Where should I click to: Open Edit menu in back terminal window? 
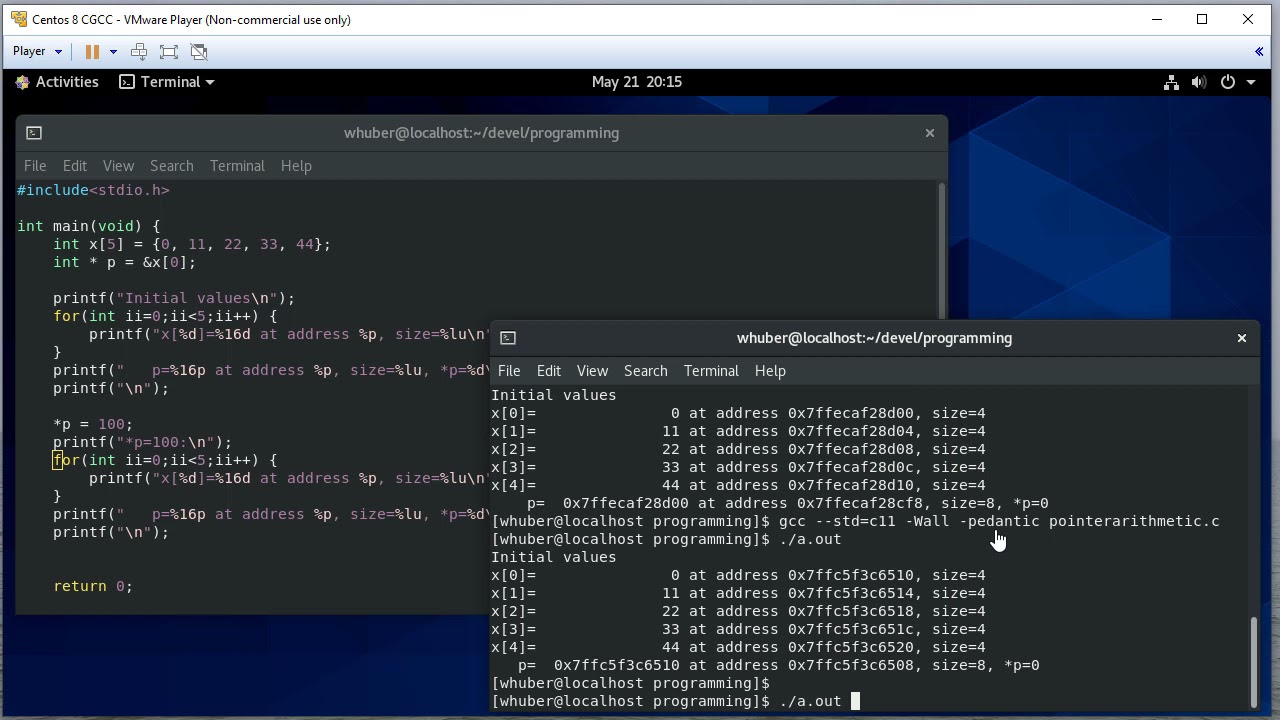pos(75,166)
